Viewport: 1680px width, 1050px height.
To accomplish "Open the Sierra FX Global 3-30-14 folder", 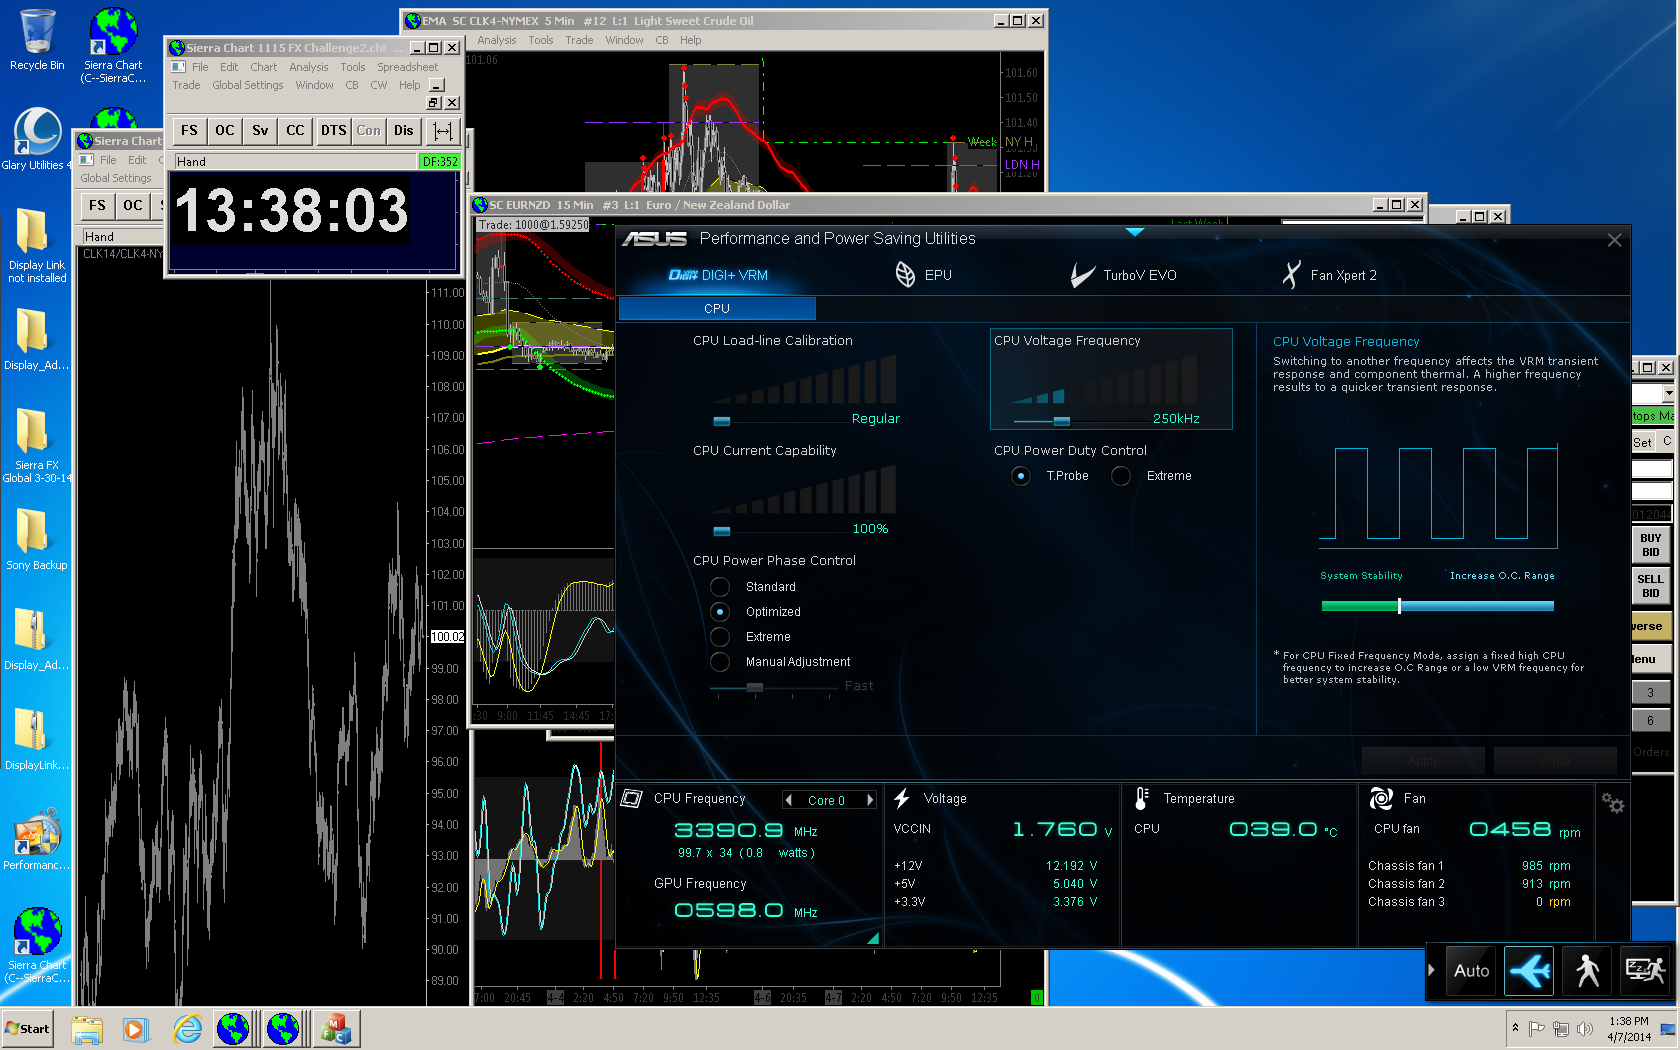I will click(x=37, y=446).
